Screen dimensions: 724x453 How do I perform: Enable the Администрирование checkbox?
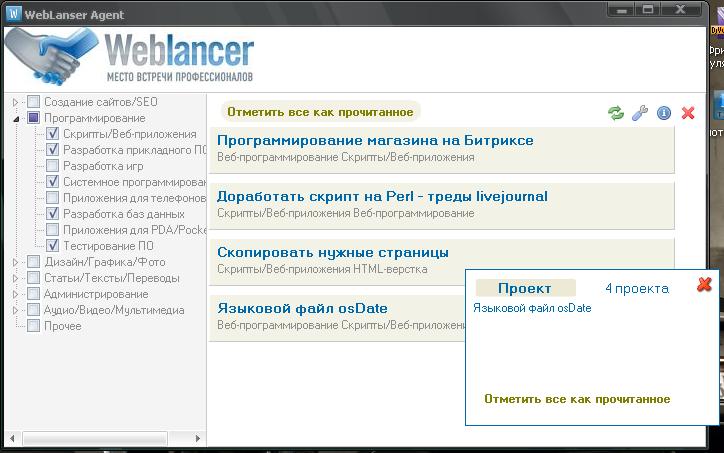33,294
